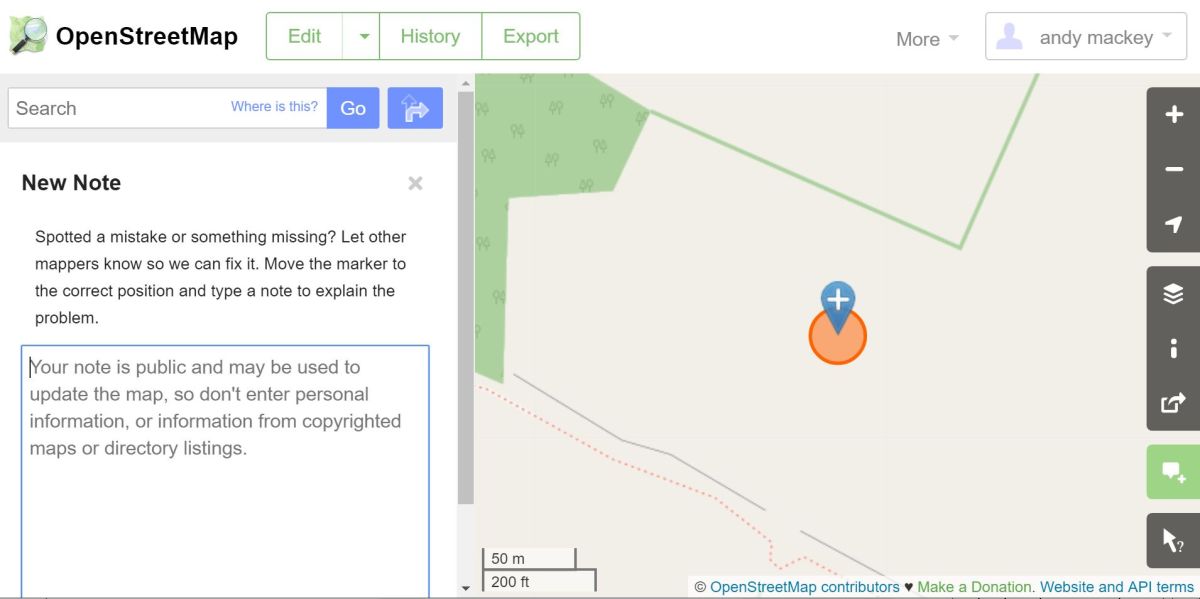Open Website and API terms link
The height and width of the screenshot is (599, 1200).
click(1117, 587)
